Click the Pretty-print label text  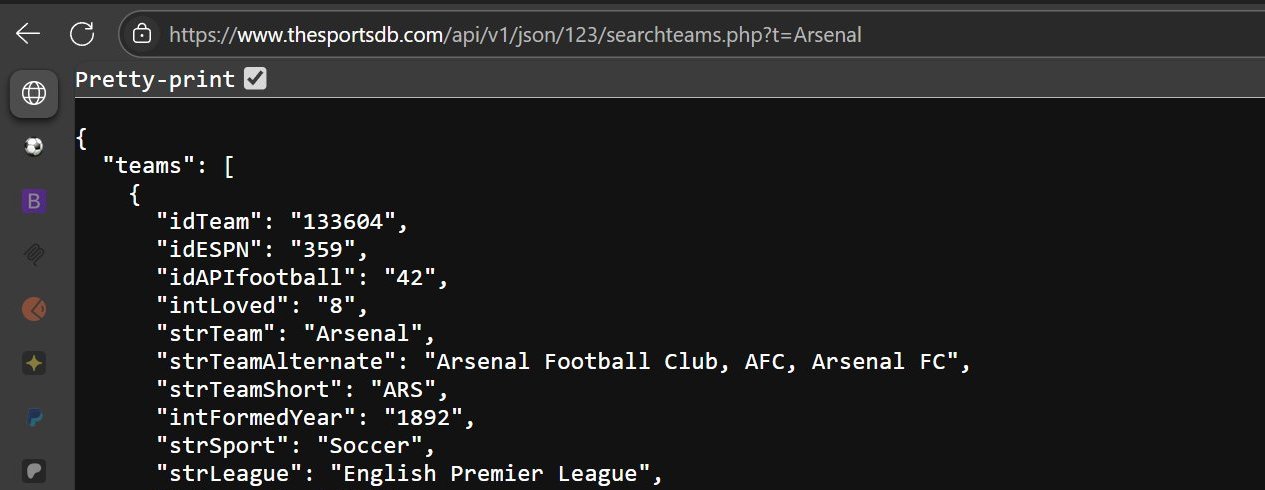(155, 79)
